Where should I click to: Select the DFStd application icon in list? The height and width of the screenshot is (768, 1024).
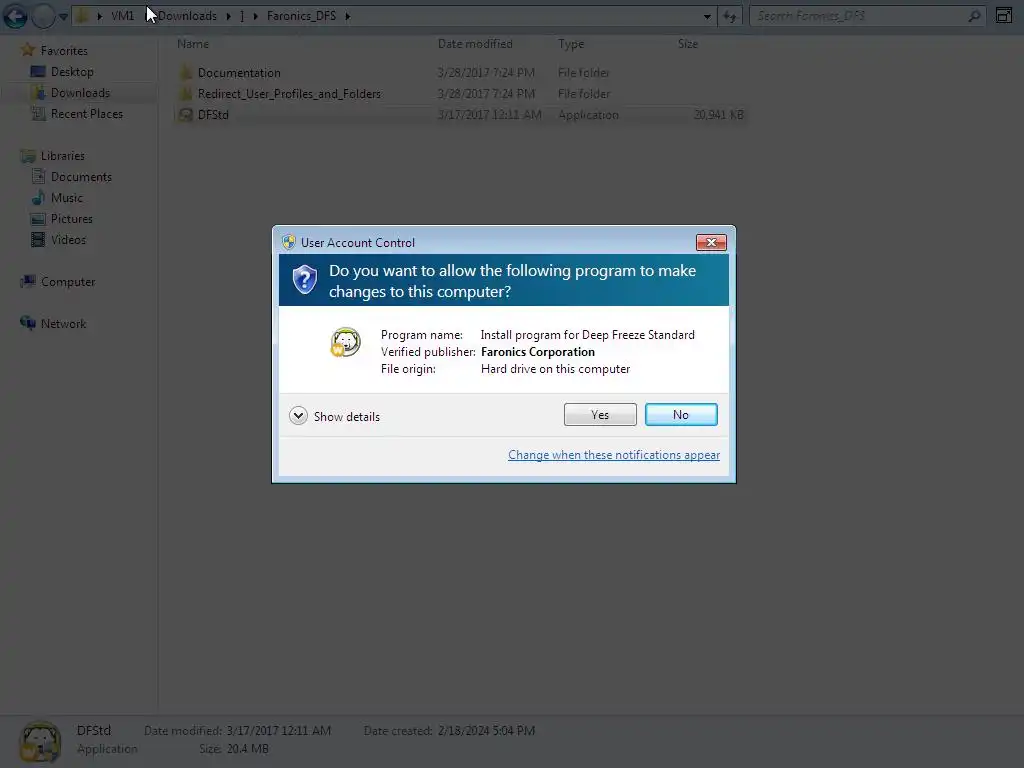pos(185,115)
